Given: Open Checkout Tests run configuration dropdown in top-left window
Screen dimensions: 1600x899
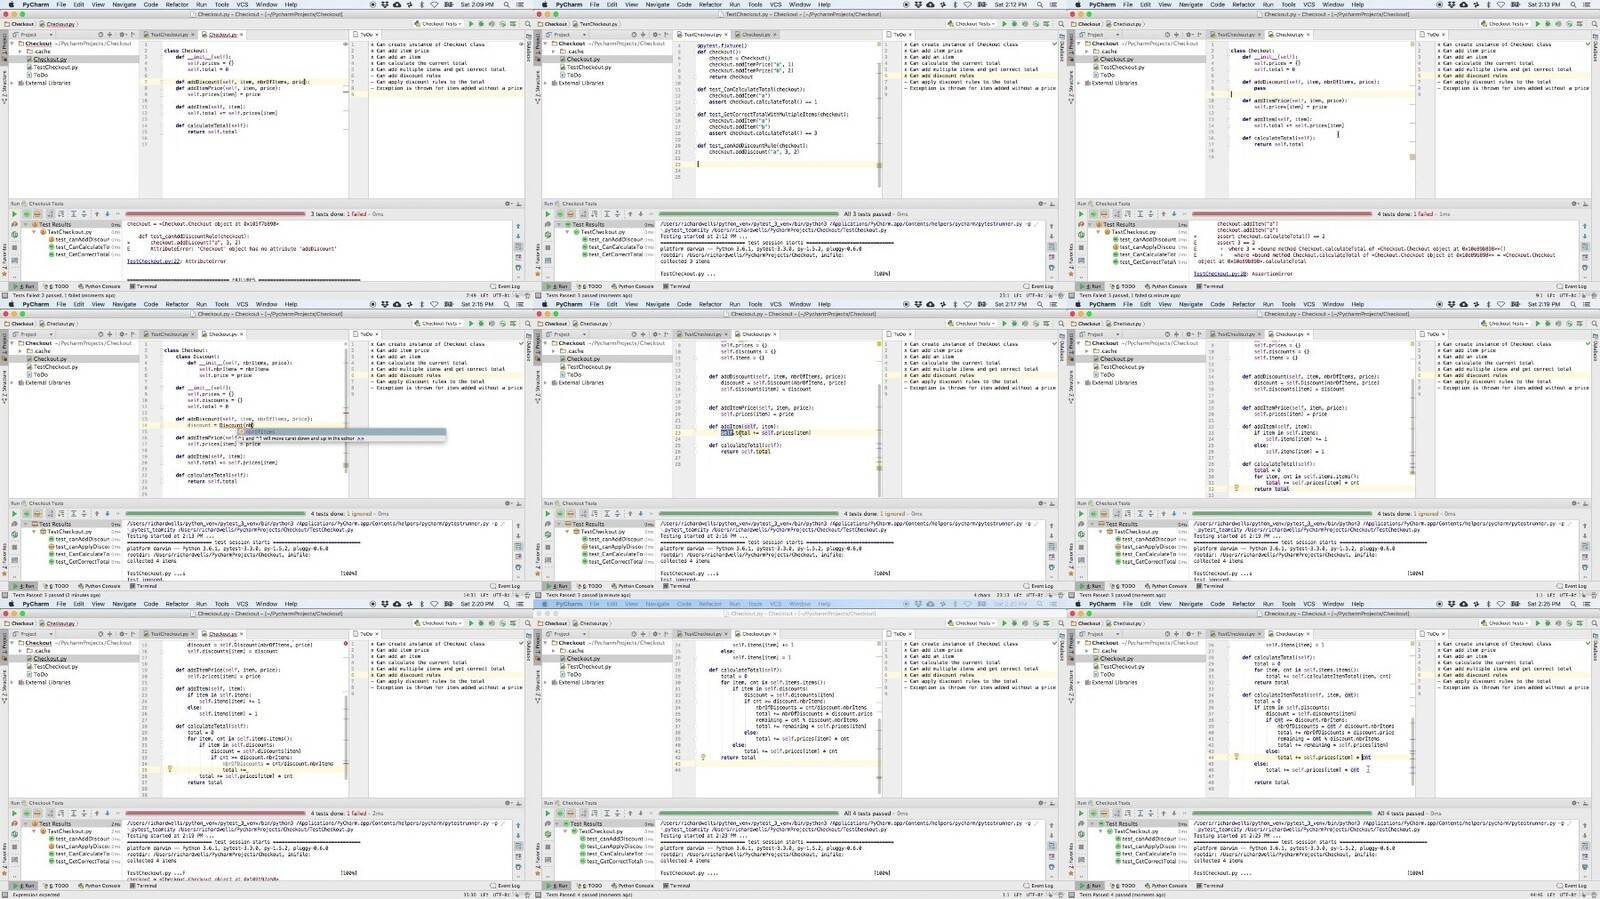Looking at the screenshot, I should click(x=439, y=24).
